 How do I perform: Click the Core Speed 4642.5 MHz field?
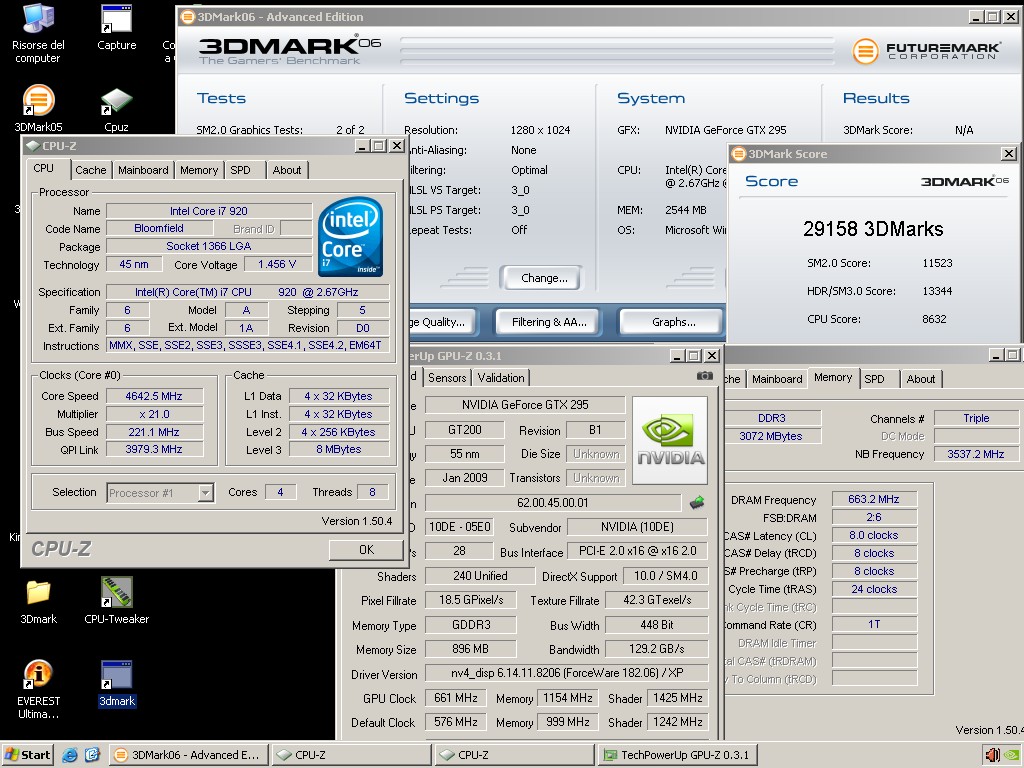pyautogui.click(x=154, y=396)
